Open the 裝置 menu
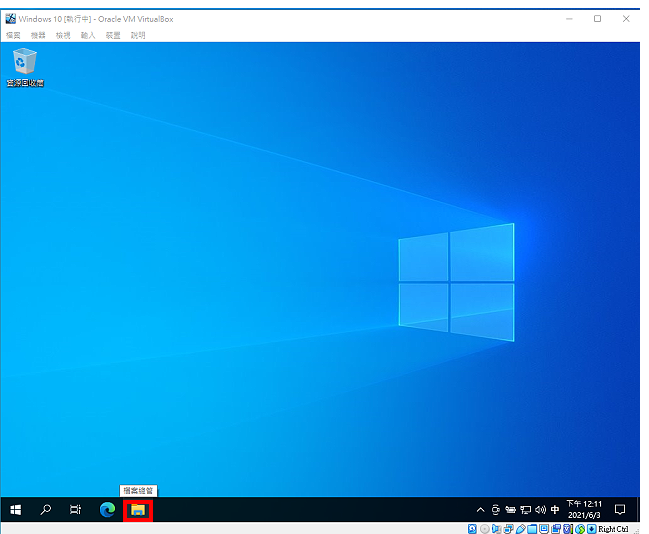Screen dimensions: 649x534 point(113,35)
